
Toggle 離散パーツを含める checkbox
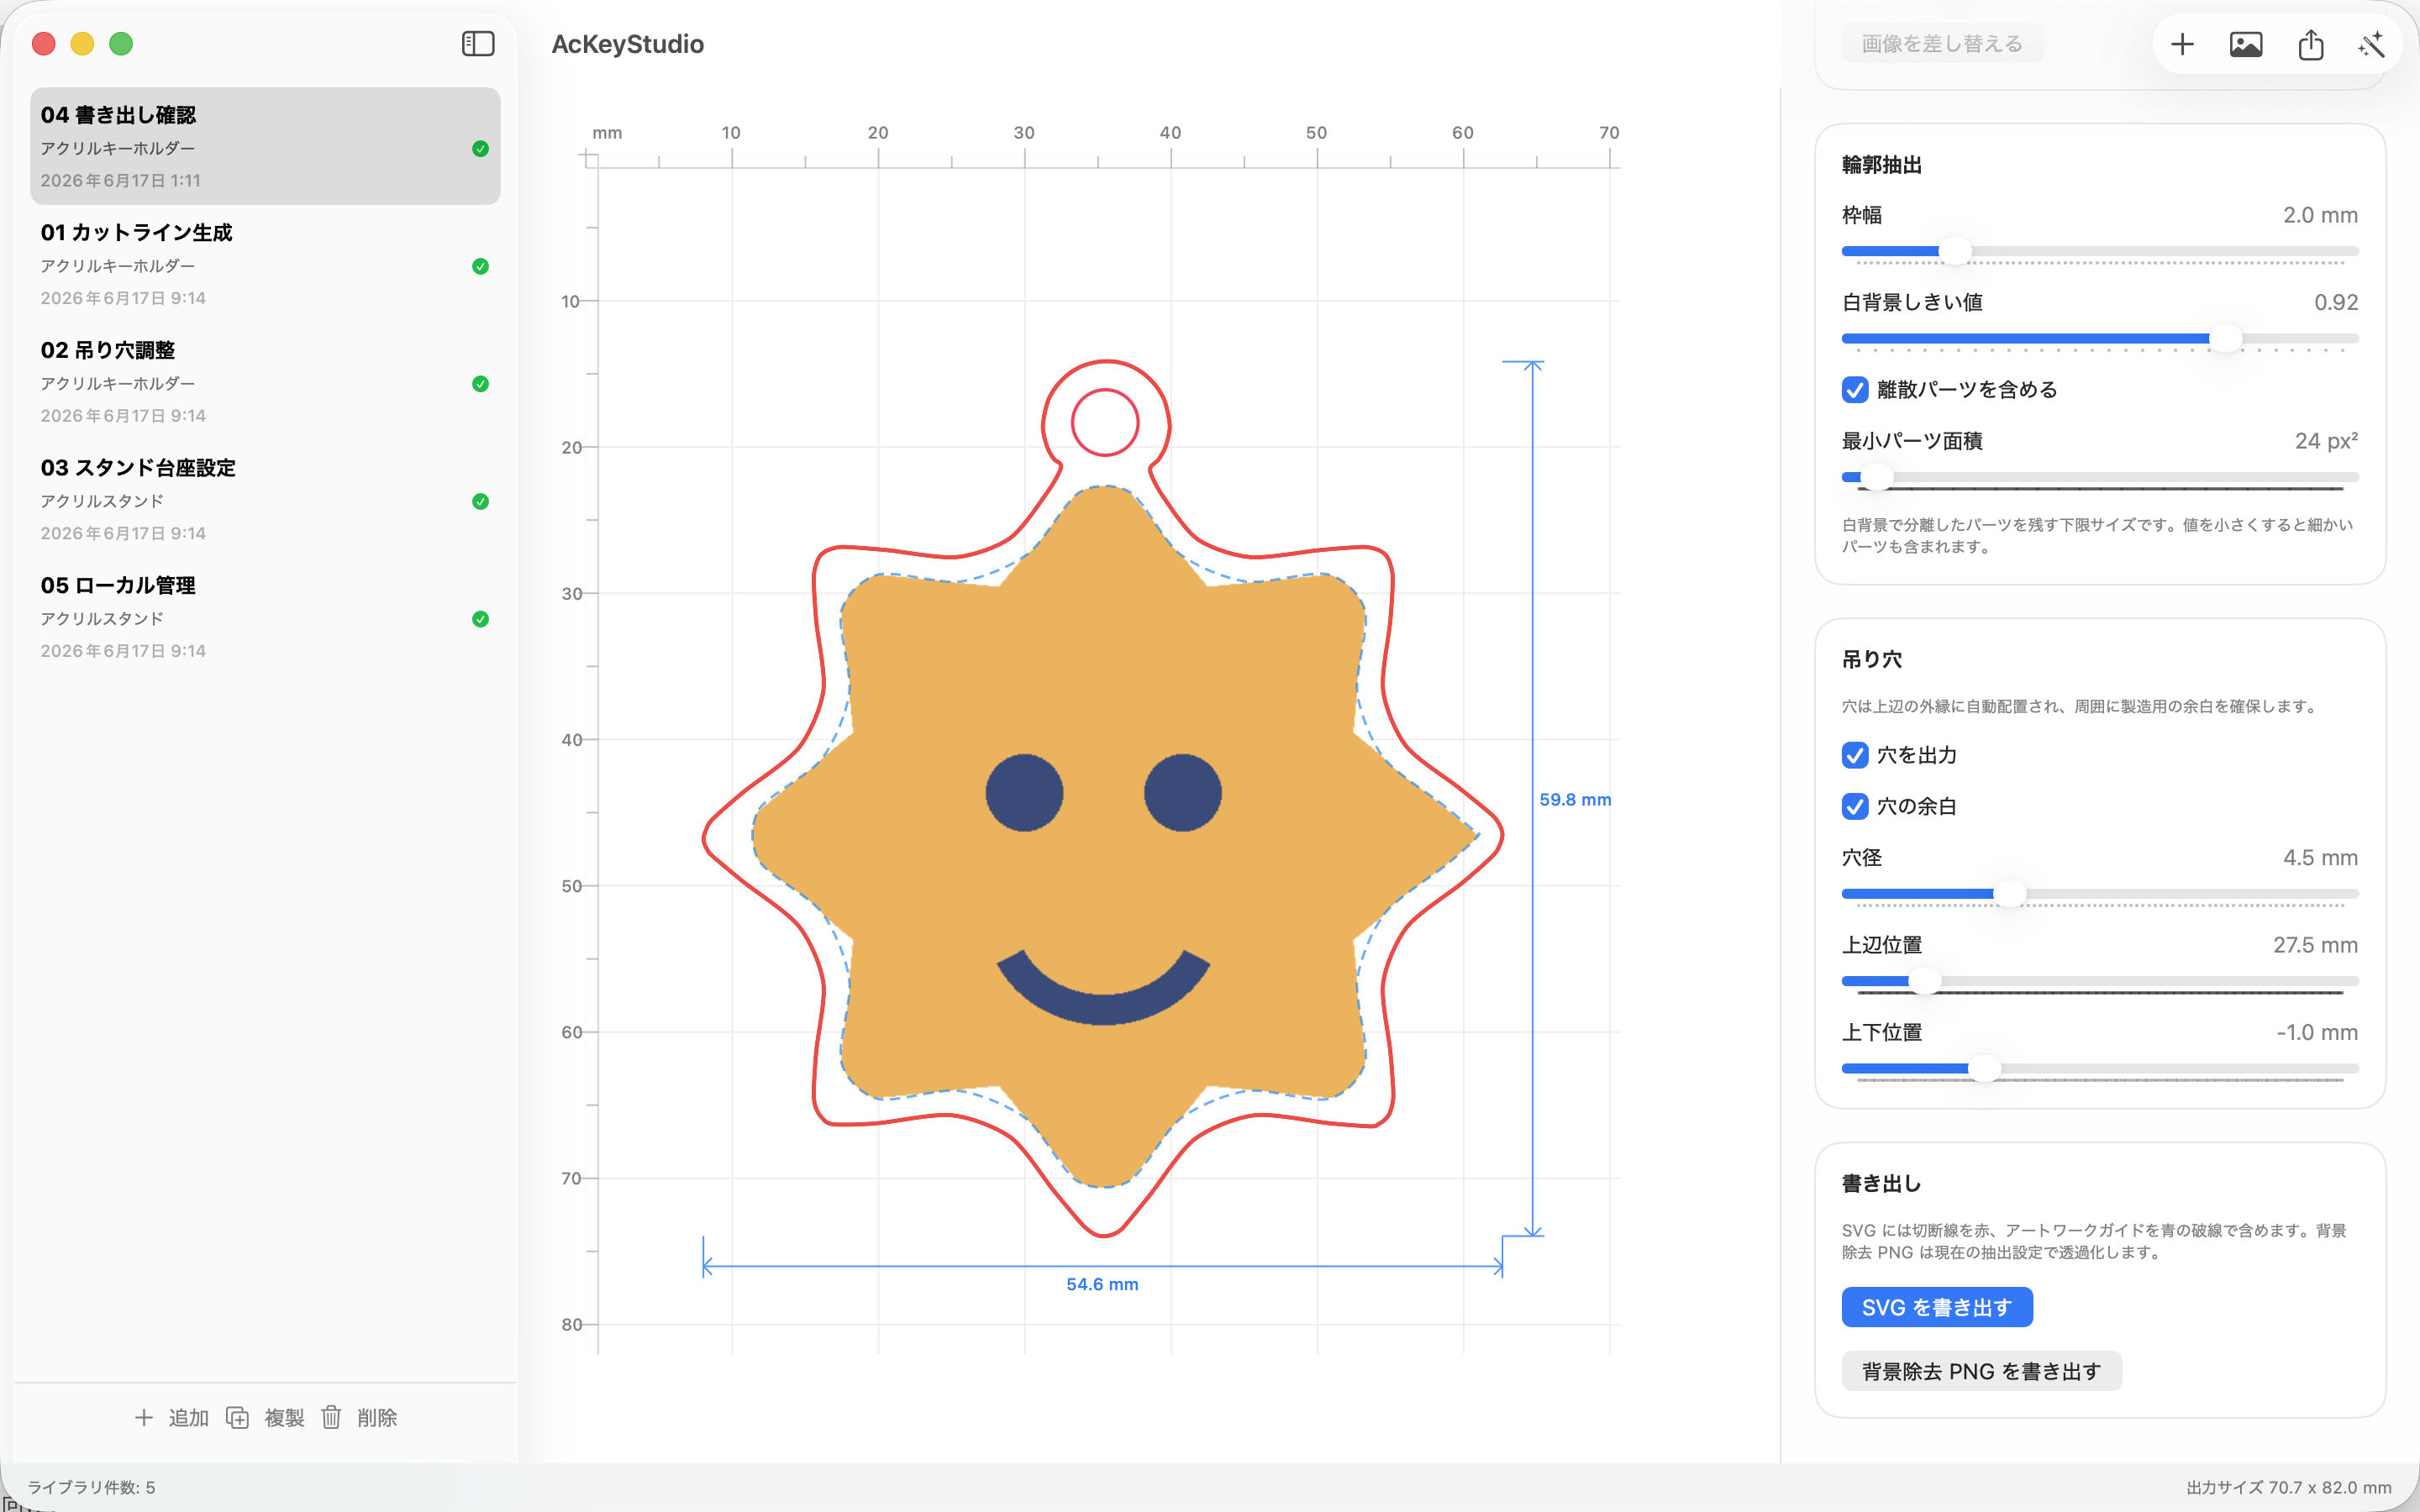(x=1855, y=389)
